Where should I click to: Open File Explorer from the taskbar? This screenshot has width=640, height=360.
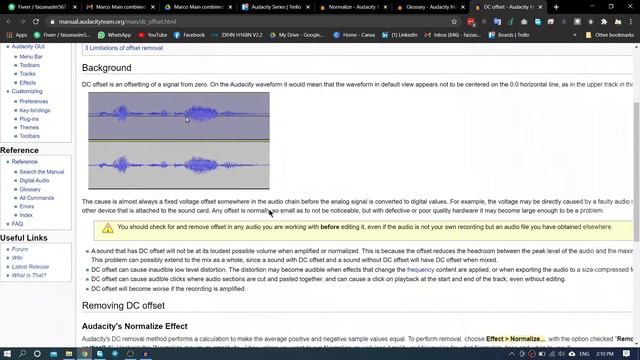click(x=69, y=353)
